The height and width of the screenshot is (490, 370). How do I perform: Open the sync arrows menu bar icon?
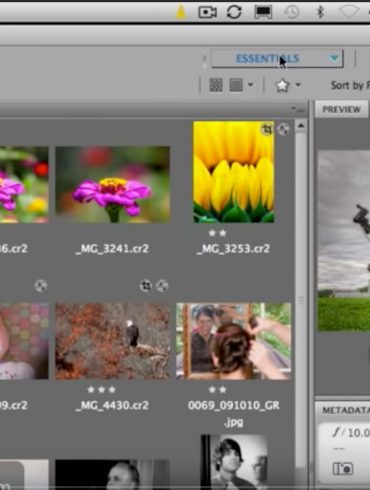pyautogui.click(x=234, y=12)
